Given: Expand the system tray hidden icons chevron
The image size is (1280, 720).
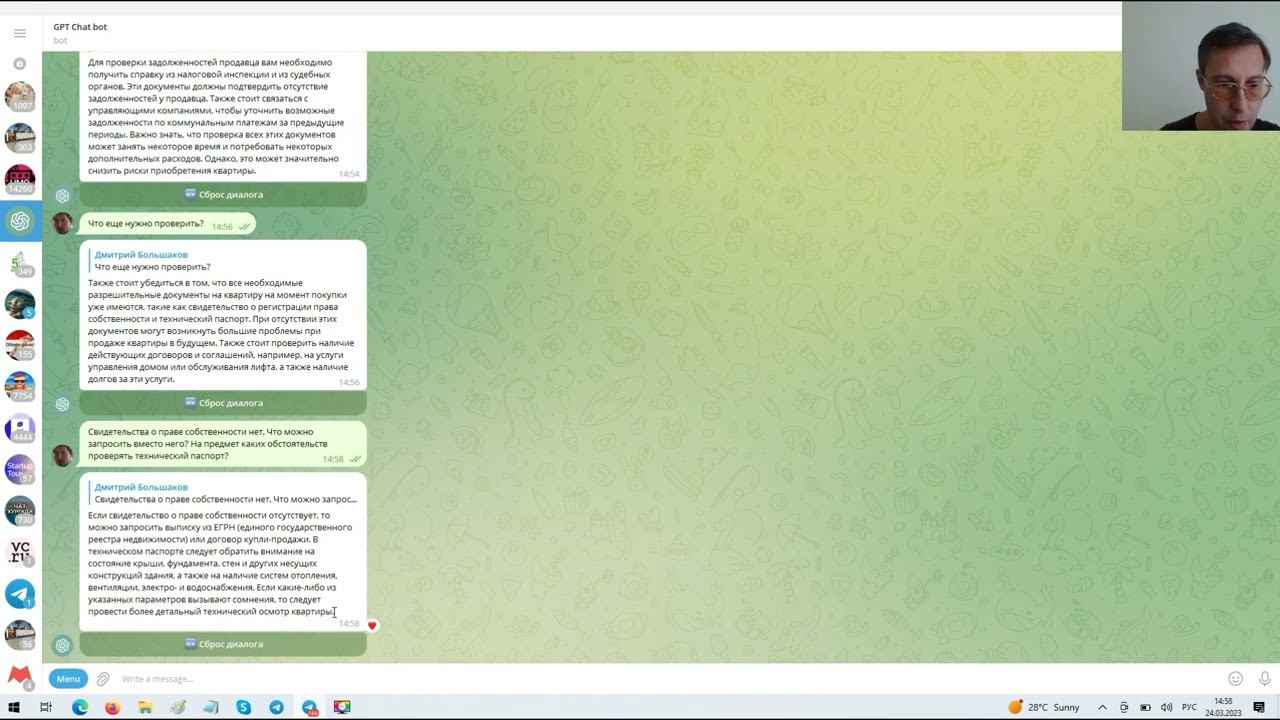Looking at the screenshot, I should [x=1102, y=707].
